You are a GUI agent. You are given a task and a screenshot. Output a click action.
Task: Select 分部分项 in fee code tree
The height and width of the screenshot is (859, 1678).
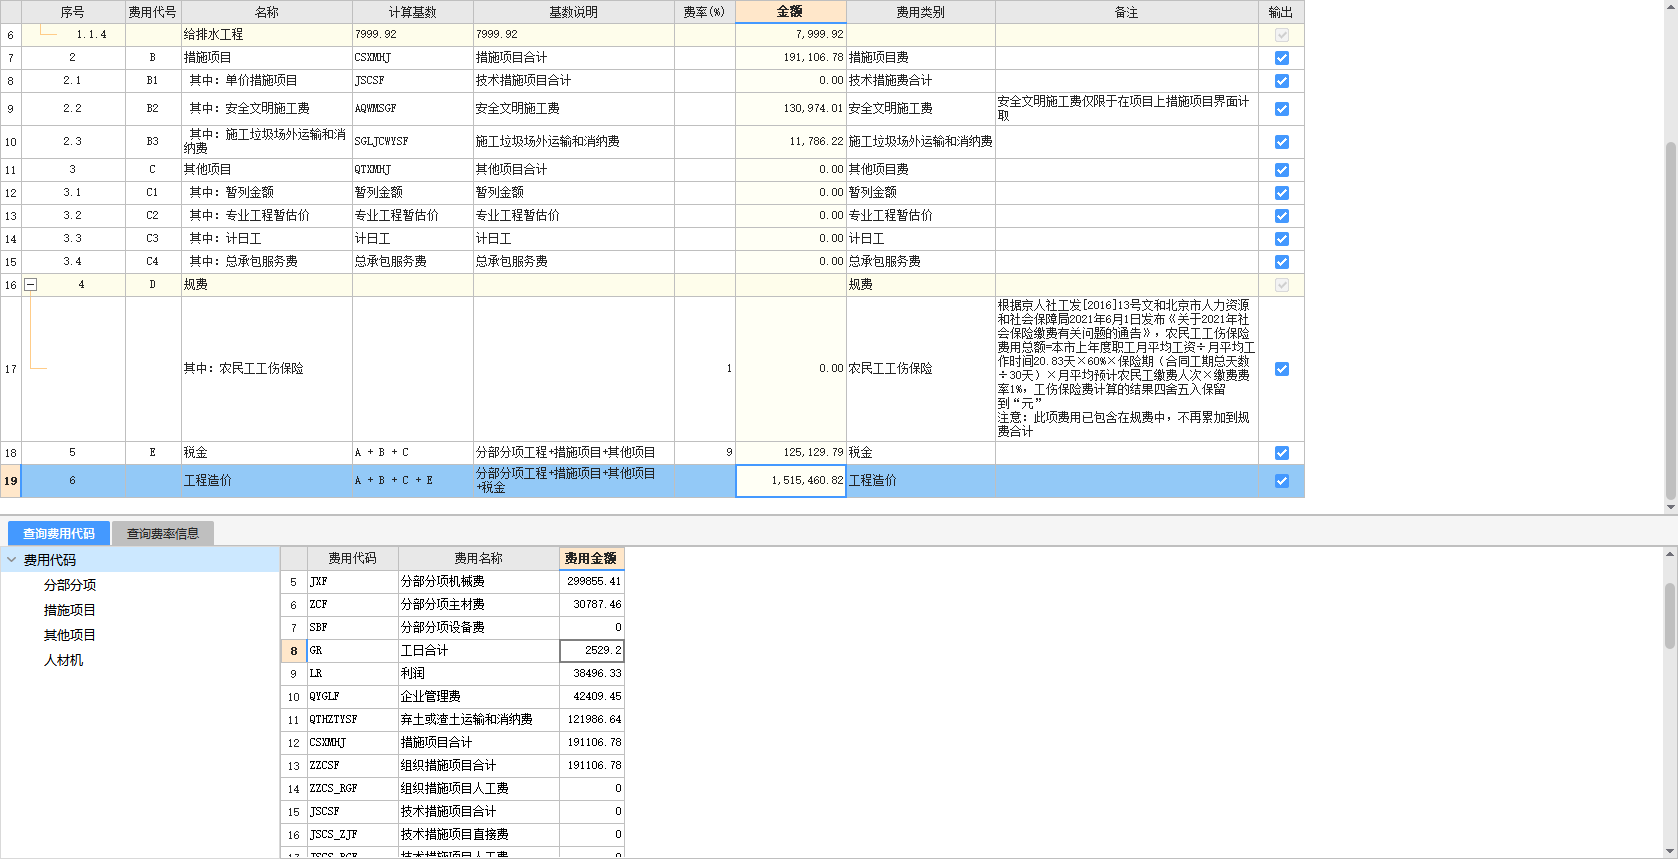pyautogui.click(x=70, y=585)
